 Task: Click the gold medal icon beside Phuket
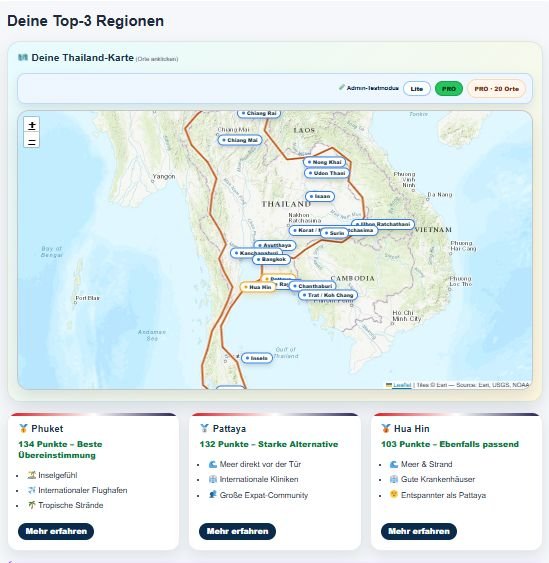coord(23,428)
